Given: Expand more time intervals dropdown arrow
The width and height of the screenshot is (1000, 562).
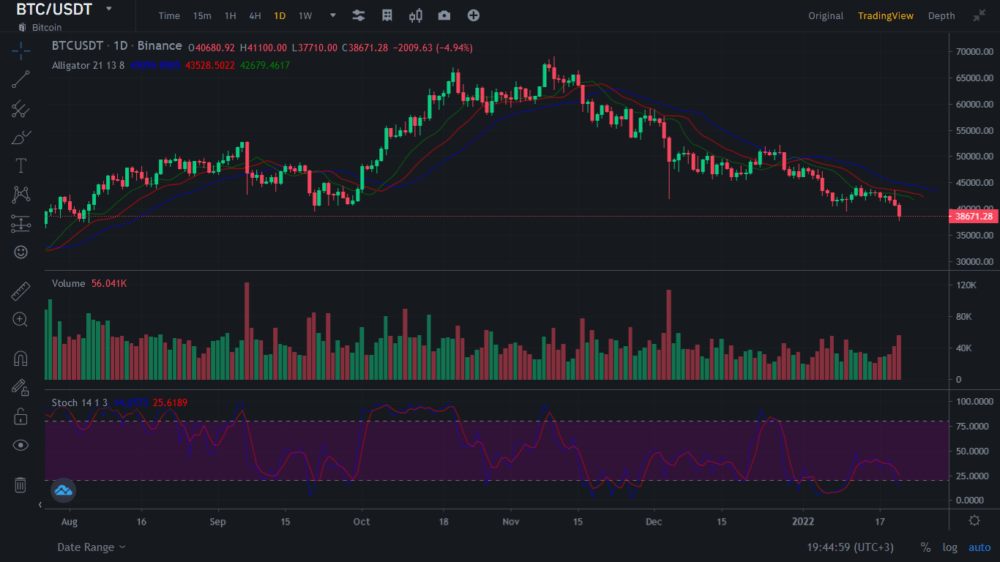Looking at the screenshot, I should point(333,16).
